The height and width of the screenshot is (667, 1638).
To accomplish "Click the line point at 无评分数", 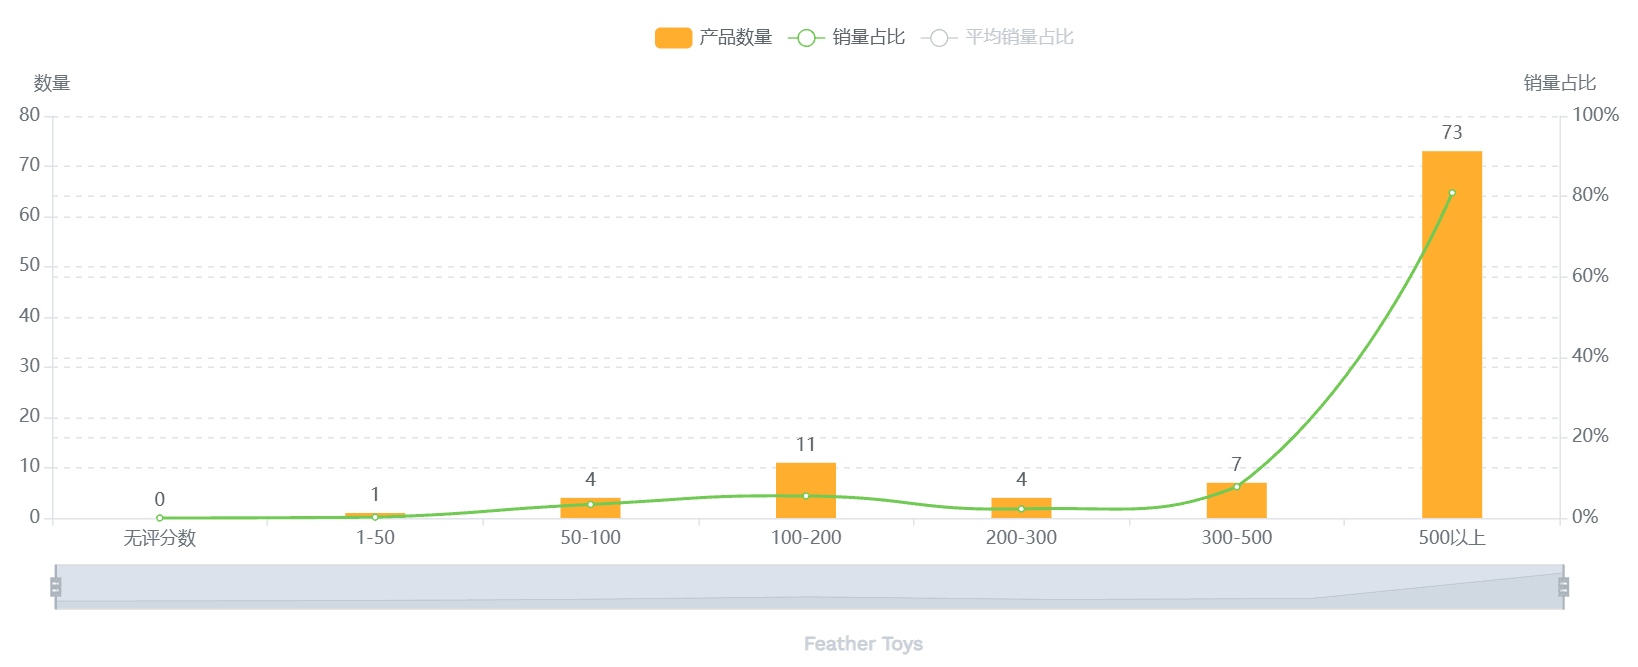I will 160,518.
